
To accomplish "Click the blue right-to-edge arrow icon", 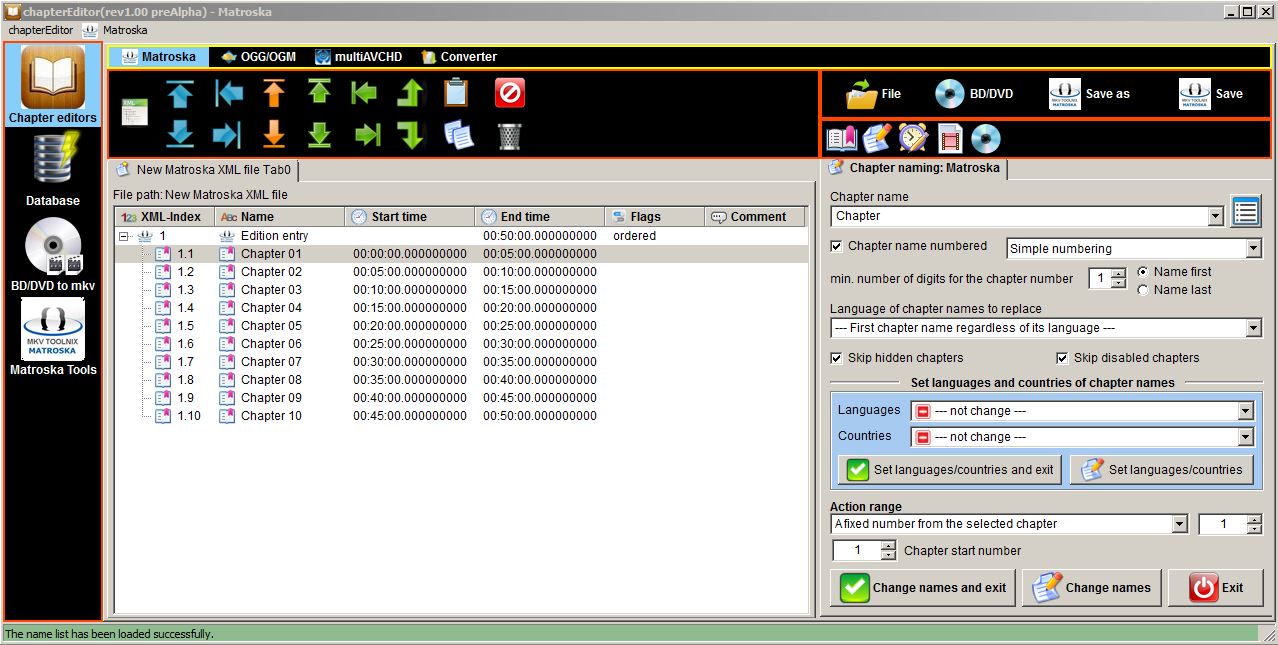I will click(x=228, y=134).
